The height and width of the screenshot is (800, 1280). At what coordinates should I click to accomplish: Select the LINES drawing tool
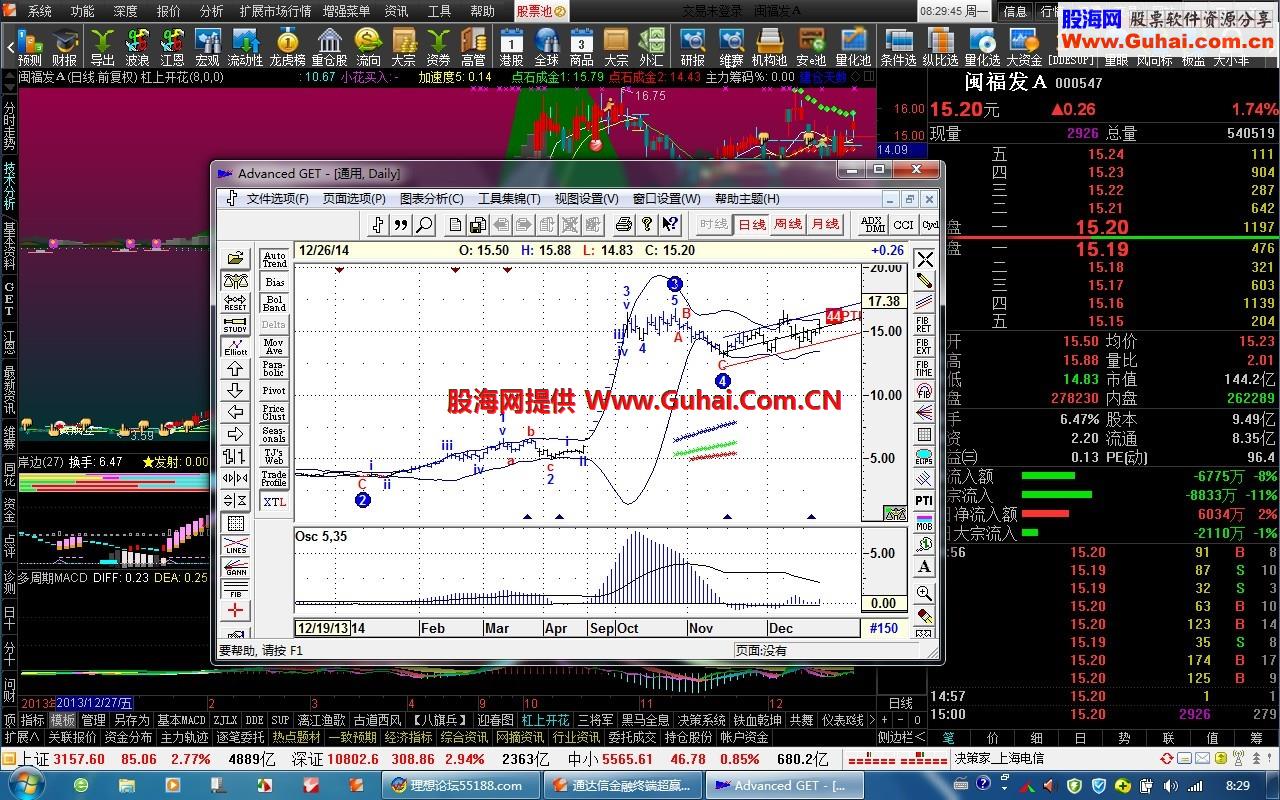(235, 546)
